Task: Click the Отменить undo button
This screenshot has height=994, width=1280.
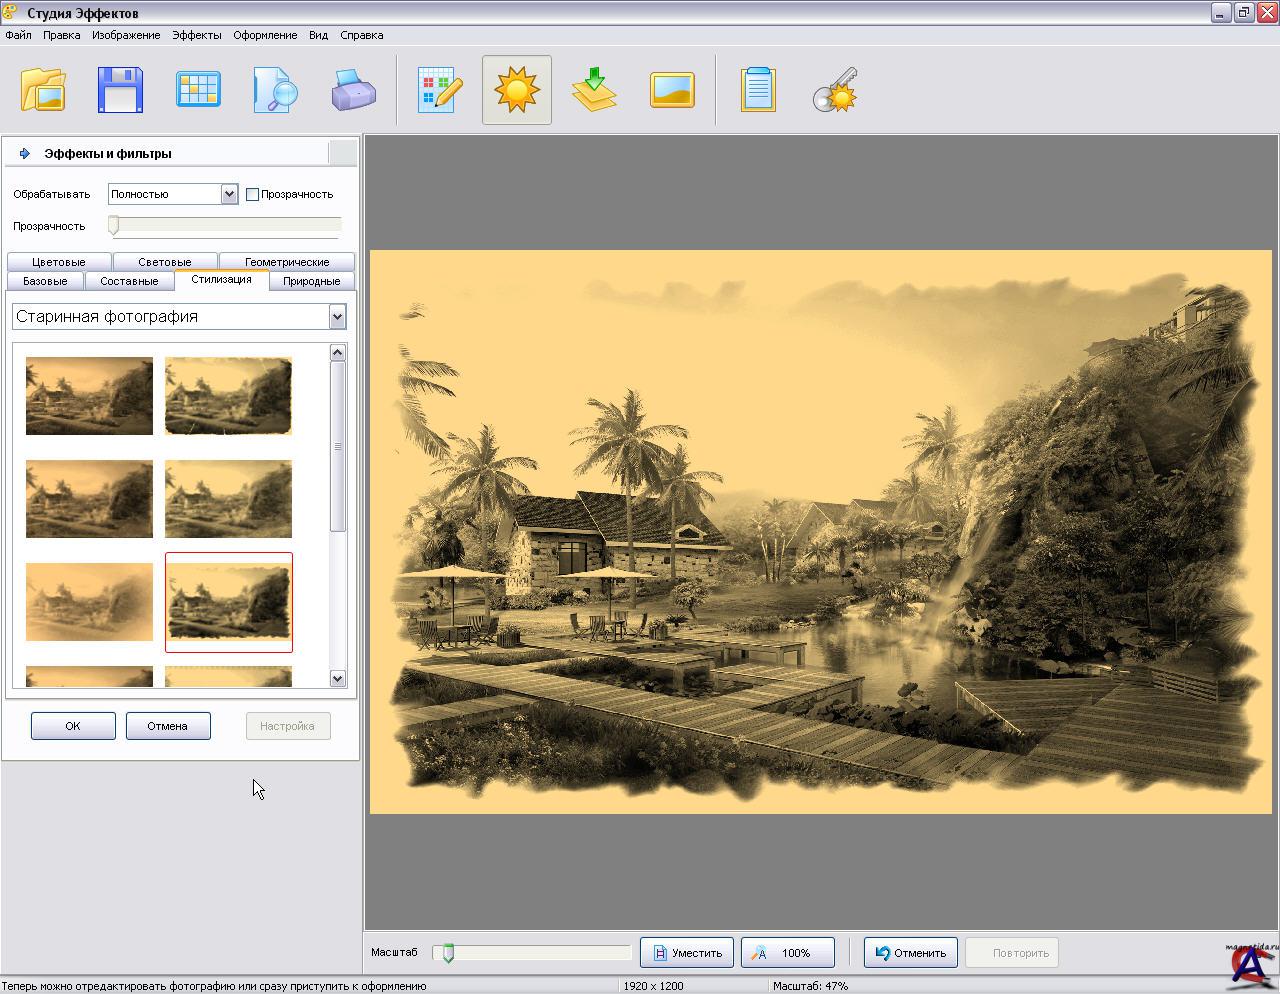Action: [910, 953]
